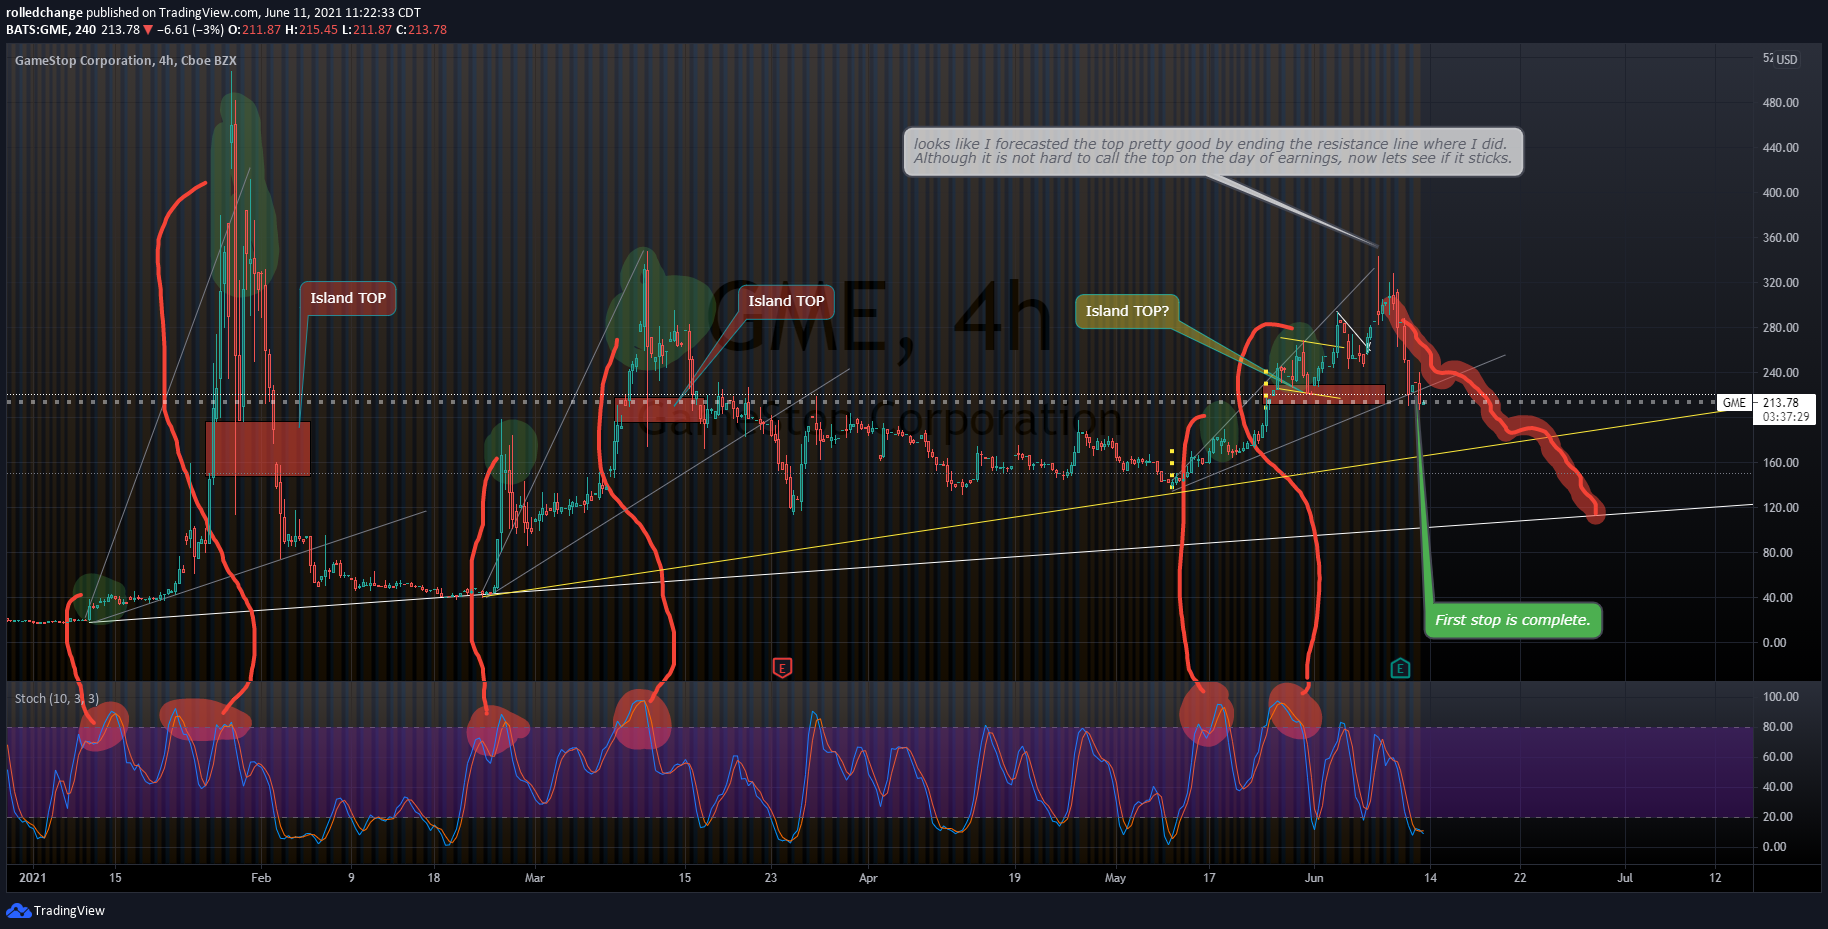Click the Jun label on time axis
Viewport: 1828px width, 929px height.
tap(1314, 878)
